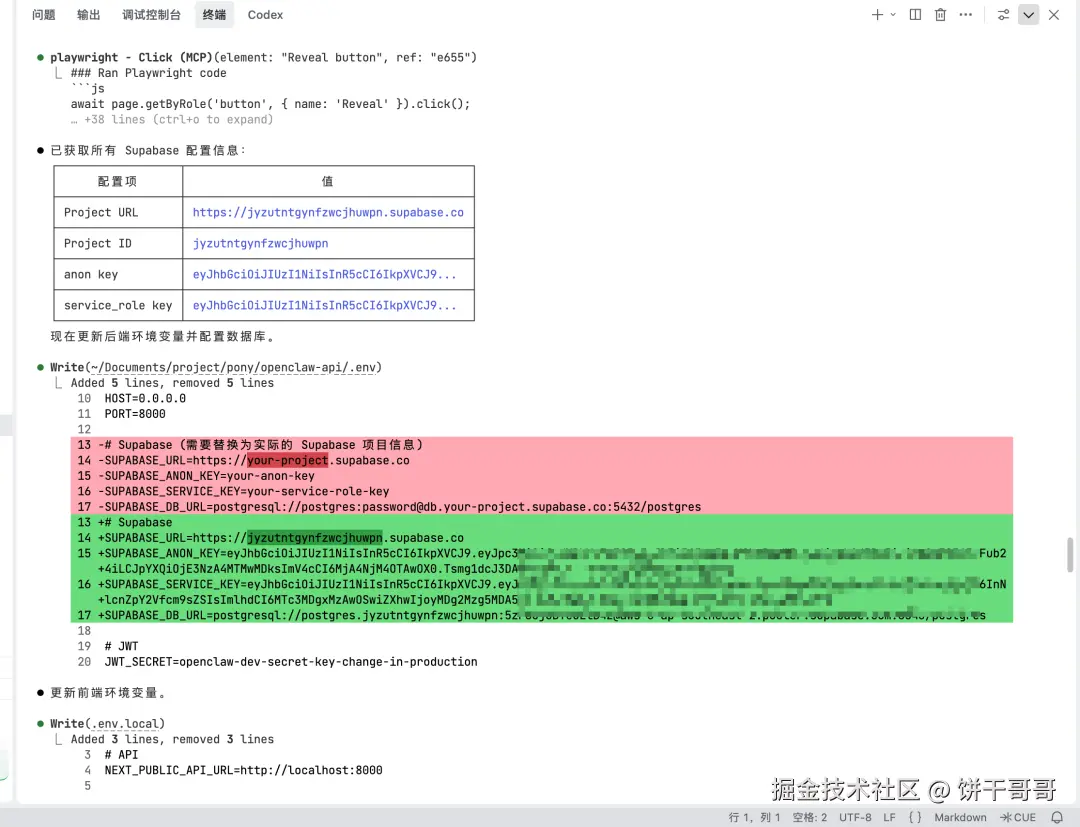Change encoding via UTF-8 status item
The width and height of the screenshot is (1080, 827).
[855, 817]
